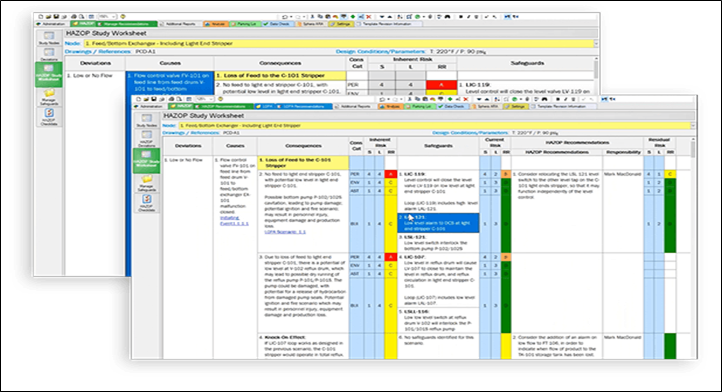The width and height of the screenshot is (722, 392).
Task: Open Settings tab in front window
Action: (x=516, y=106)
